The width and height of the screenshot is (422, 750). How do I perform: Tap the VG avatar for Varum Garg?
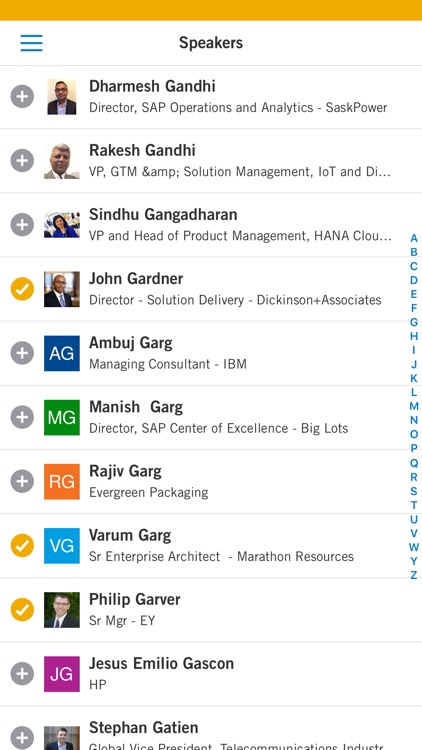[62, 545]
